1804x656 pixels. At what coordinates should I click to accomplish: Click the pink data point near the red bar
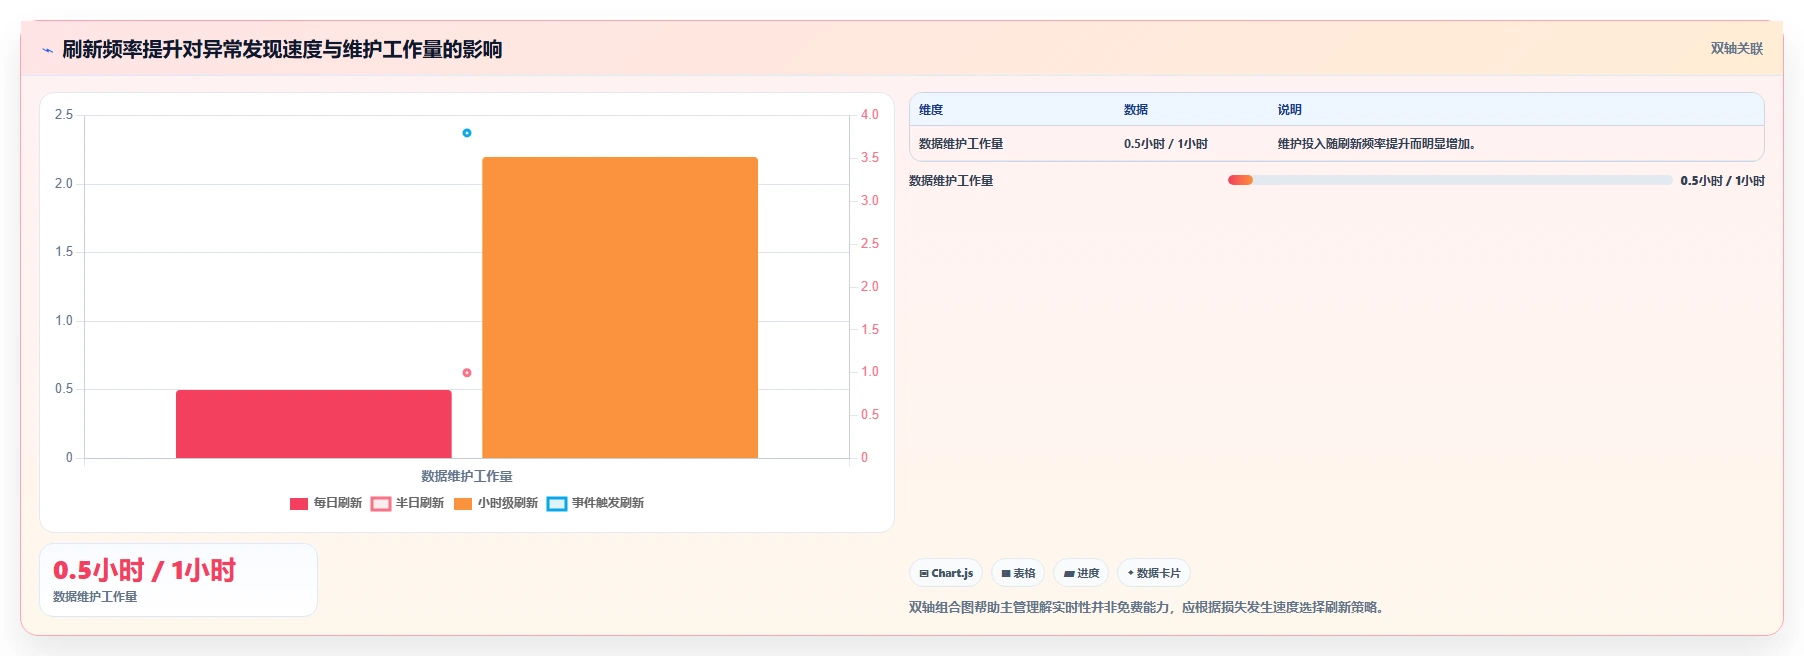coord(467,373)
